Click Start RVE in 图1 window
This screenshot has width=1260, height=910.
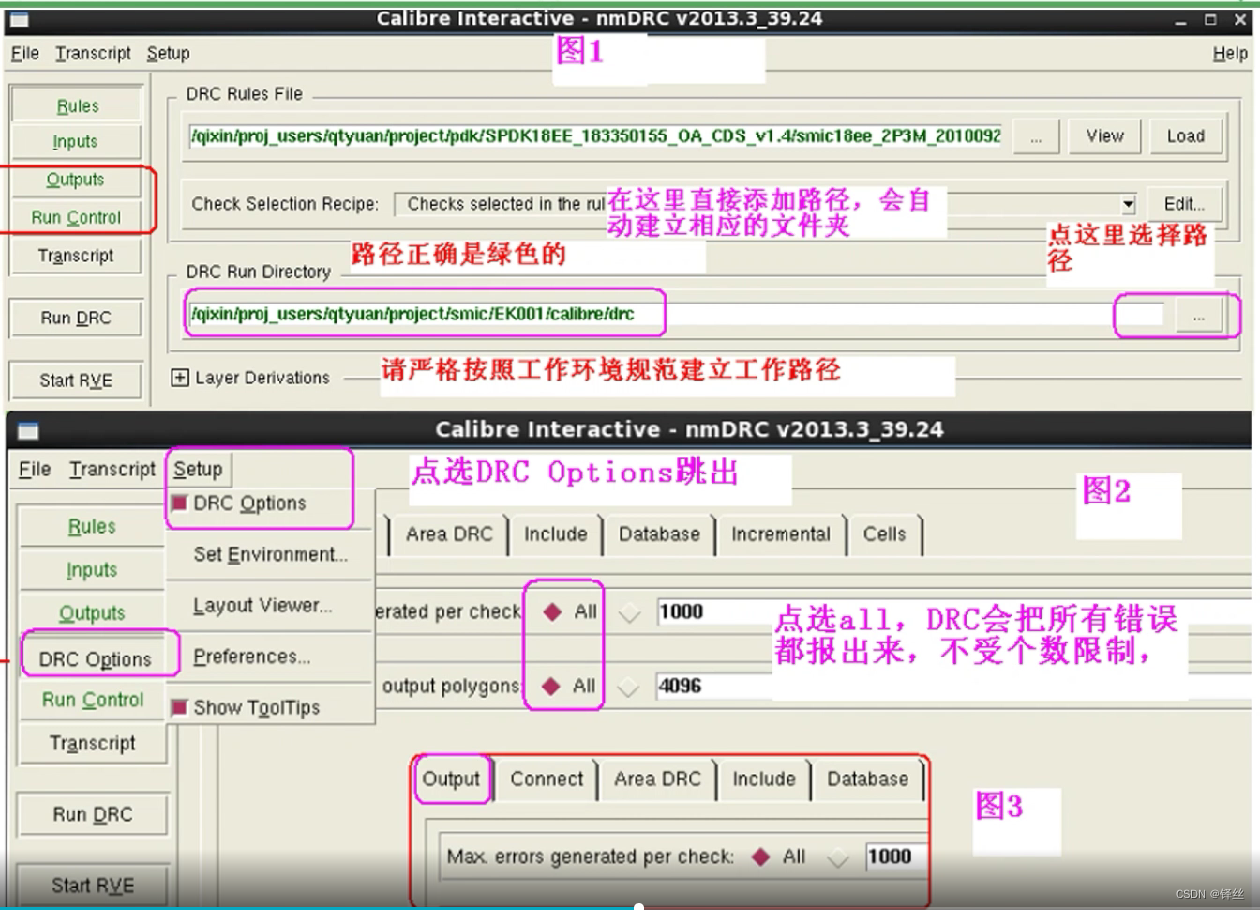(x=76, y=380)
